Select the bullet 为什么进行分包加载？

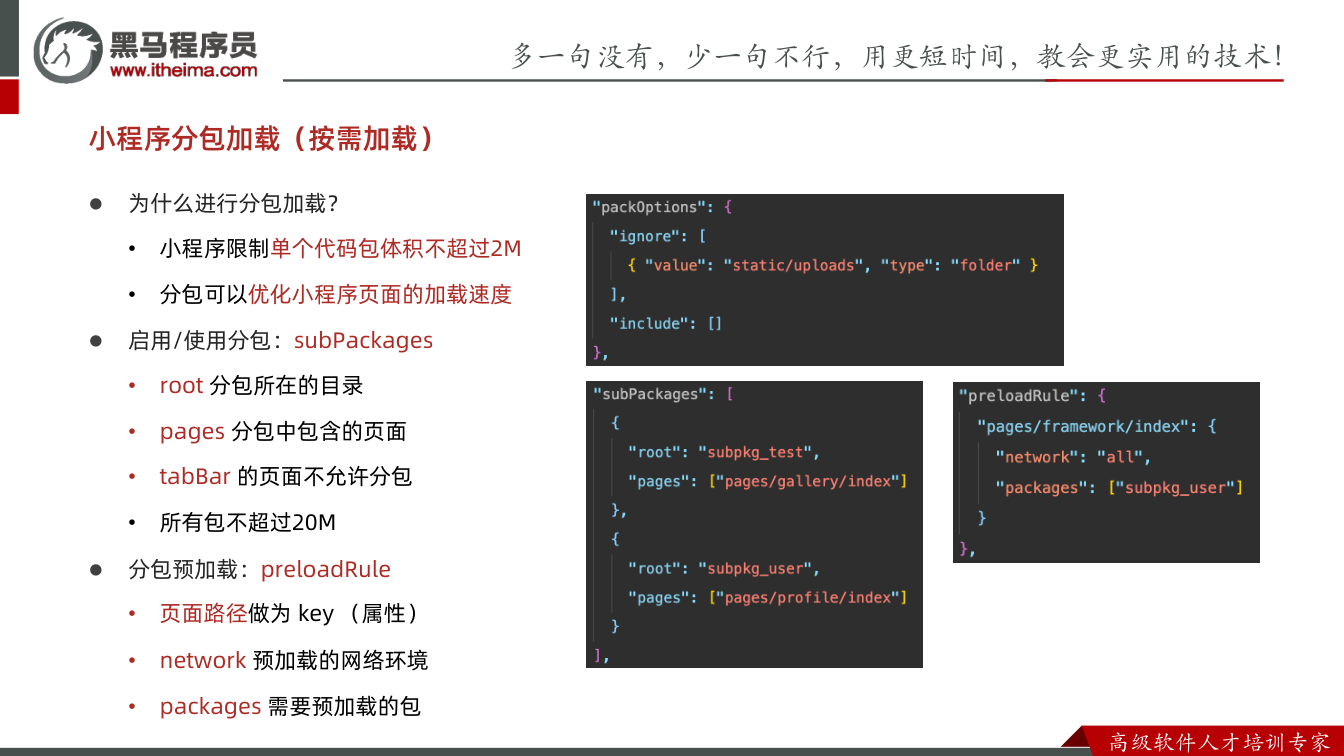click(x=233, y=203)
